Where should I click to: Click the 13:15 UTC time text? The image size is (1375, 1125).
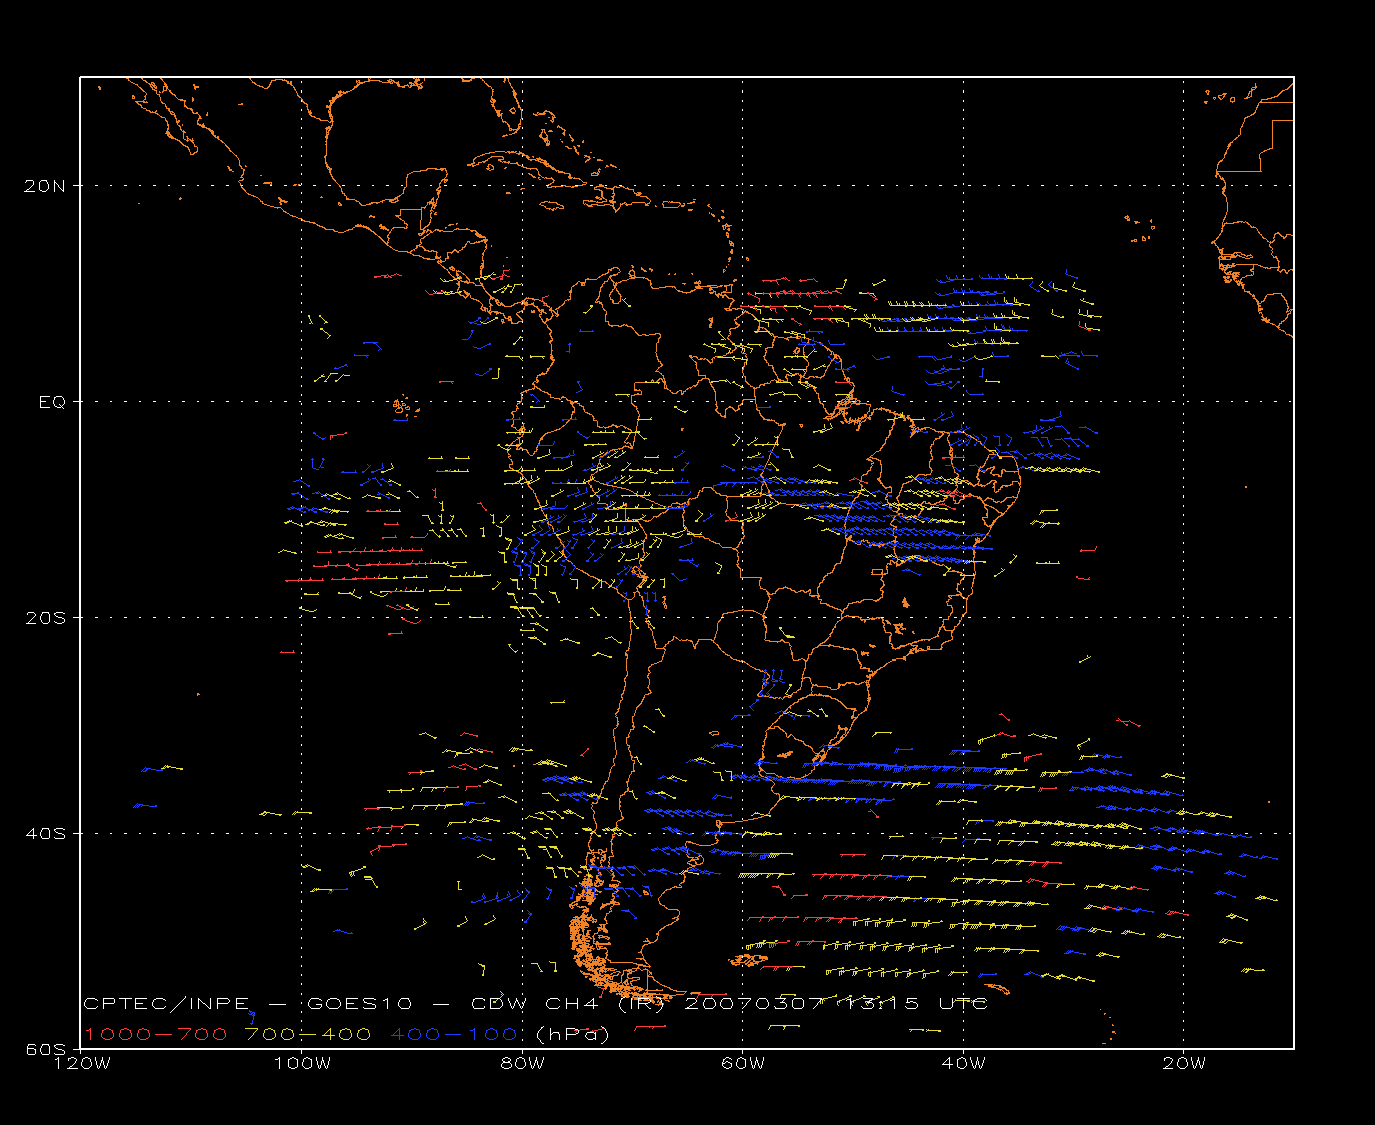pyautogui.click(x=917, y=1003)
